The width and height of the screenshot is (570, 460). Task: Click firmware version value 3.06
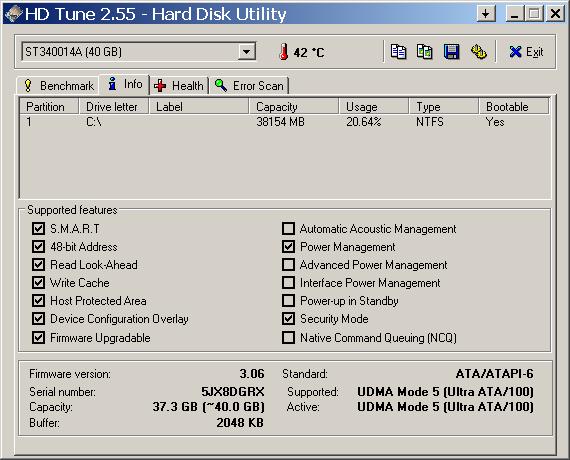252,373
